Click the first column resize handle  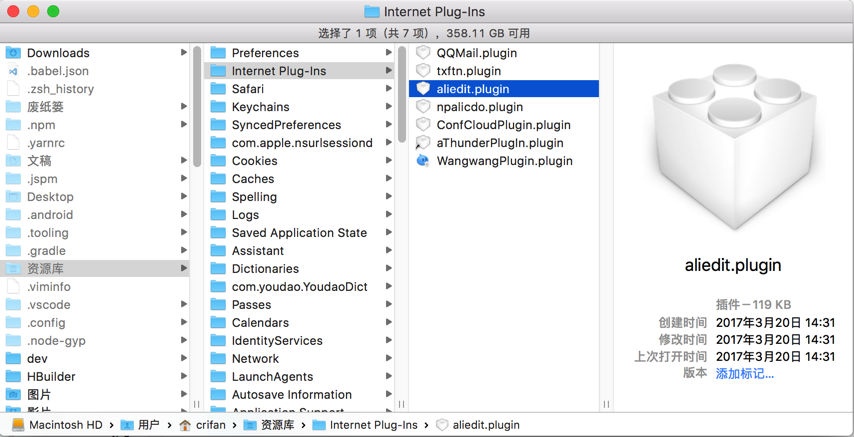197,404
